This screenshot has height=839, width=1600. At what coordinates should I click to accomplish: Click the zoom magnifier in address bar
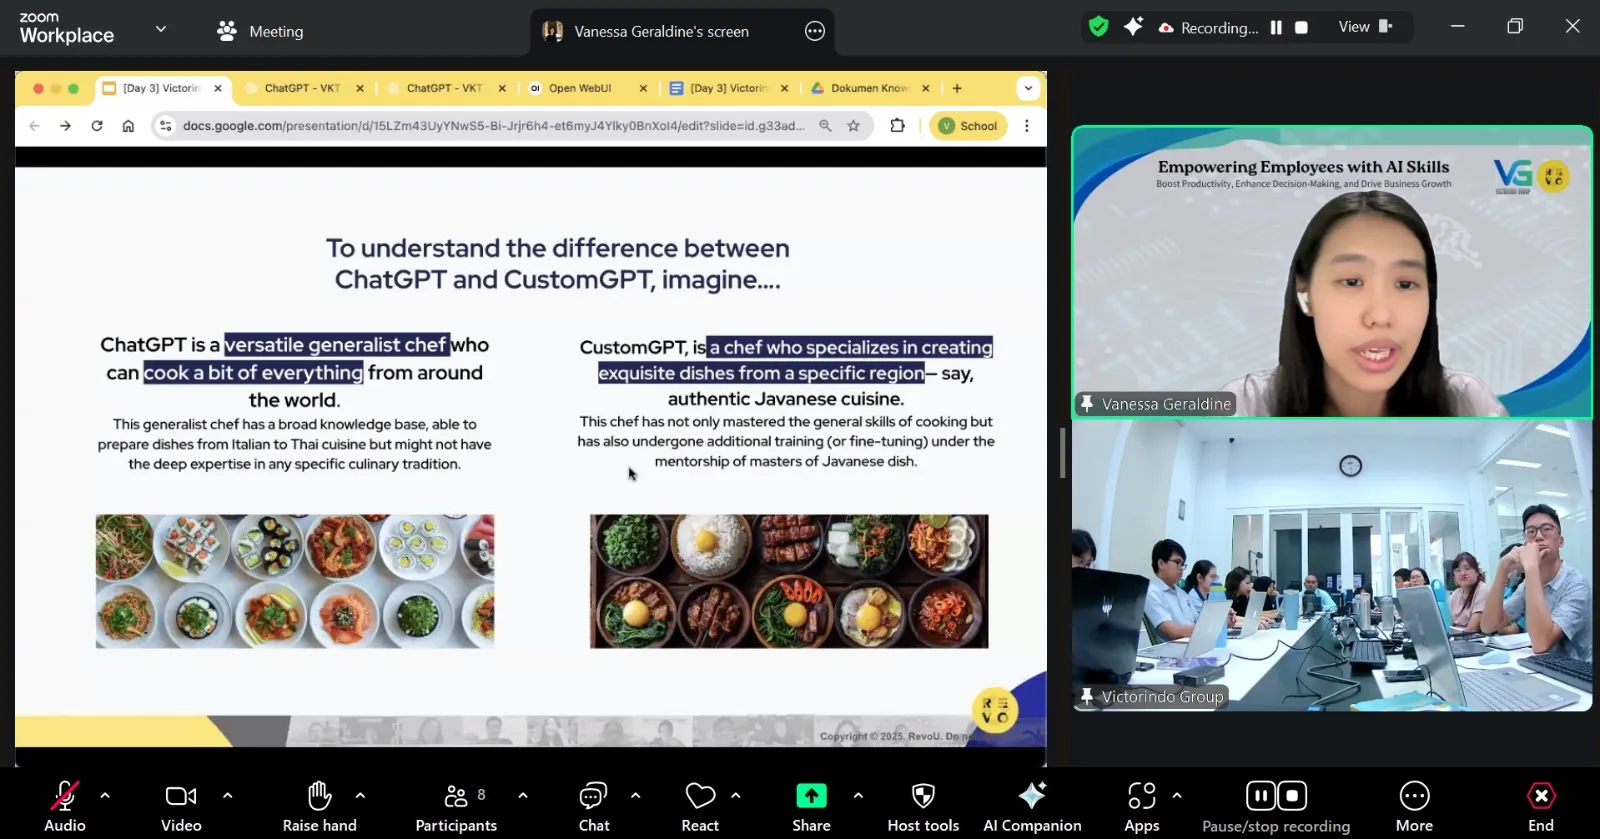(x=825, y=125)
